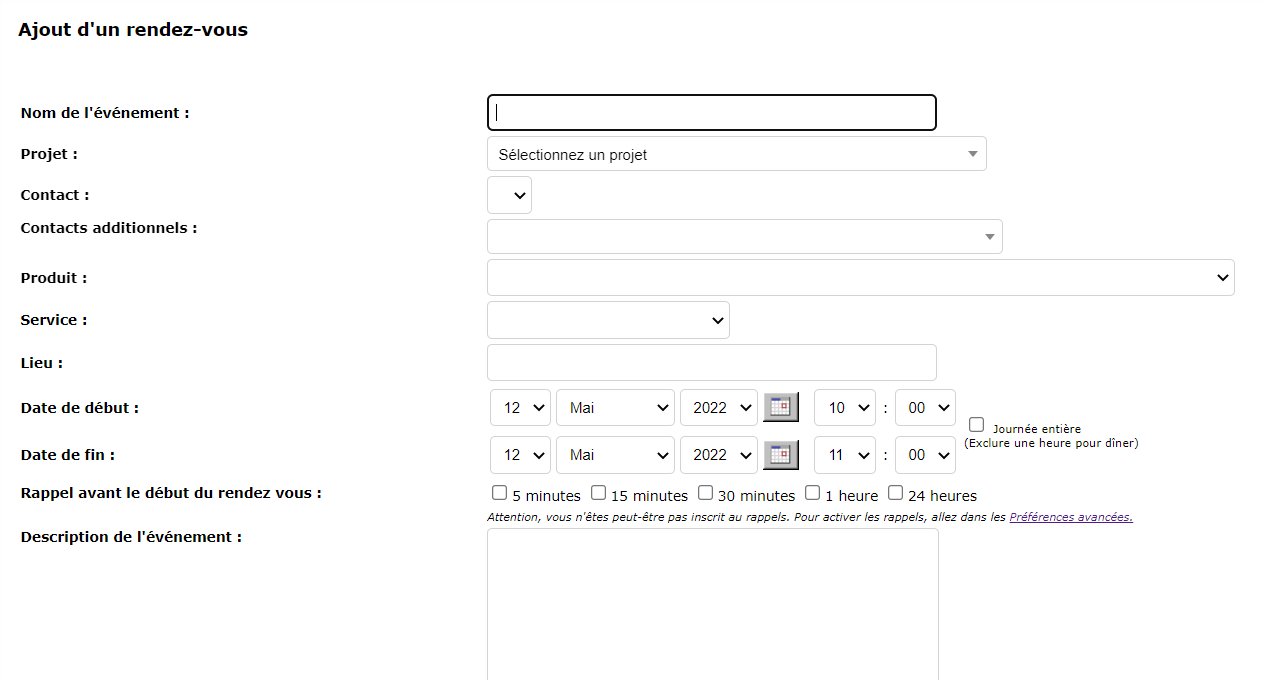Expand the Contact dropdown
1264x680 pixels.
click(509, 195)
